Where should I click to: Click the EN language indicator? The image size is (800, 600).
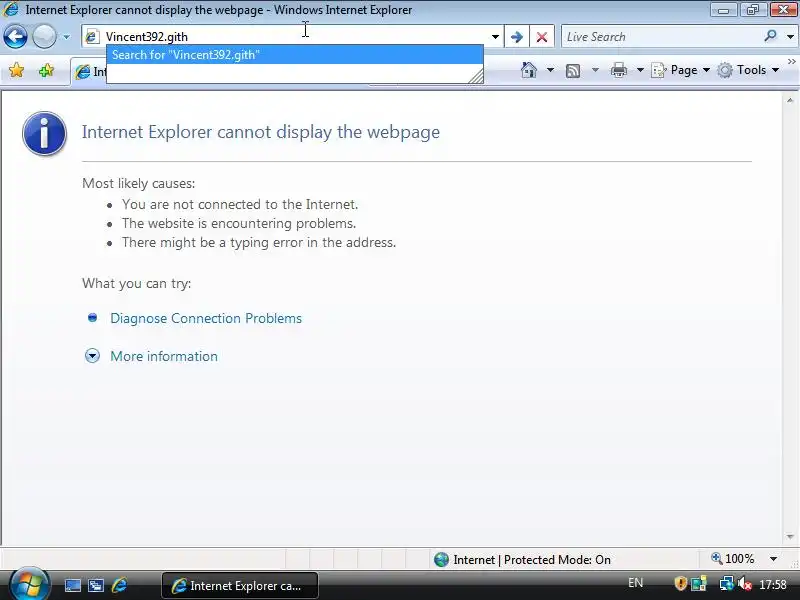pyautogui.click(x=635, y=583)
